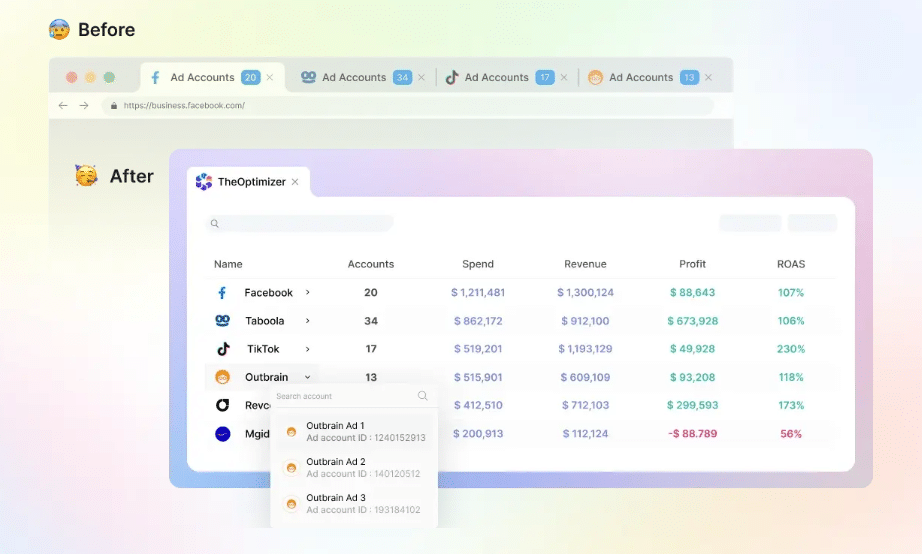Click the magnifier in Search account box

pos(423,396)
